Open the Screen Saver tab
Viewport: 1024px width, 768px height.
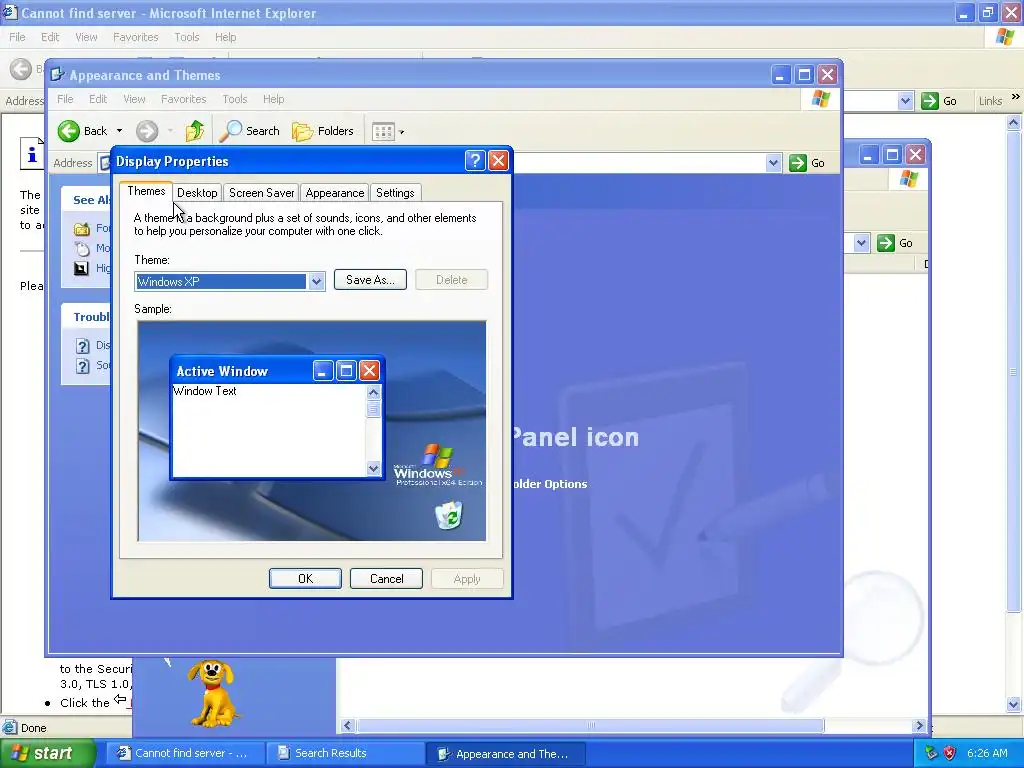click(261, 193)
